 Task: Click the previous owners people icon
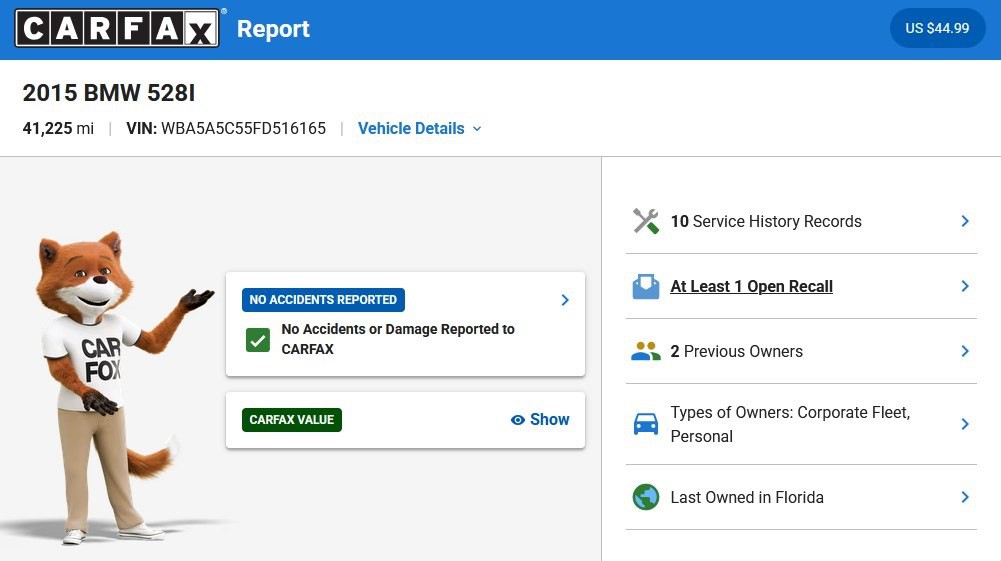(x=645, y=352)
